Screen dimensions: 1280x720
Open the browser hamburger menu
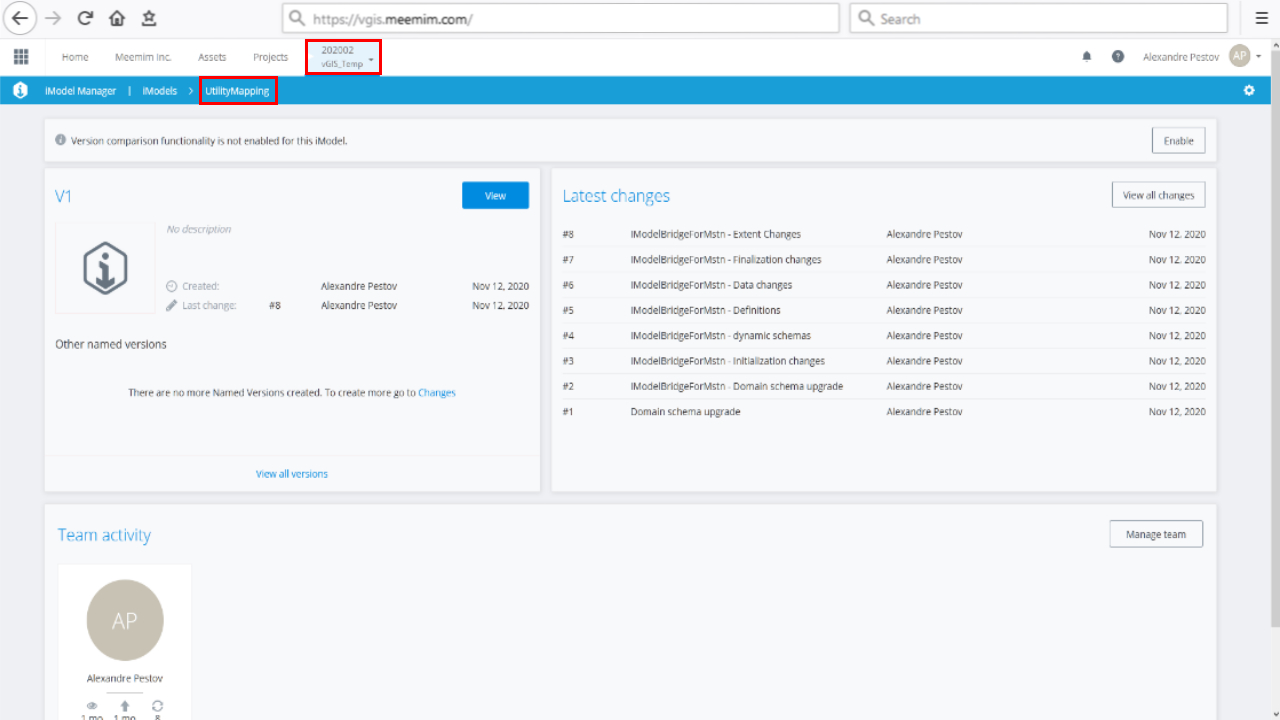point(1262,18)
